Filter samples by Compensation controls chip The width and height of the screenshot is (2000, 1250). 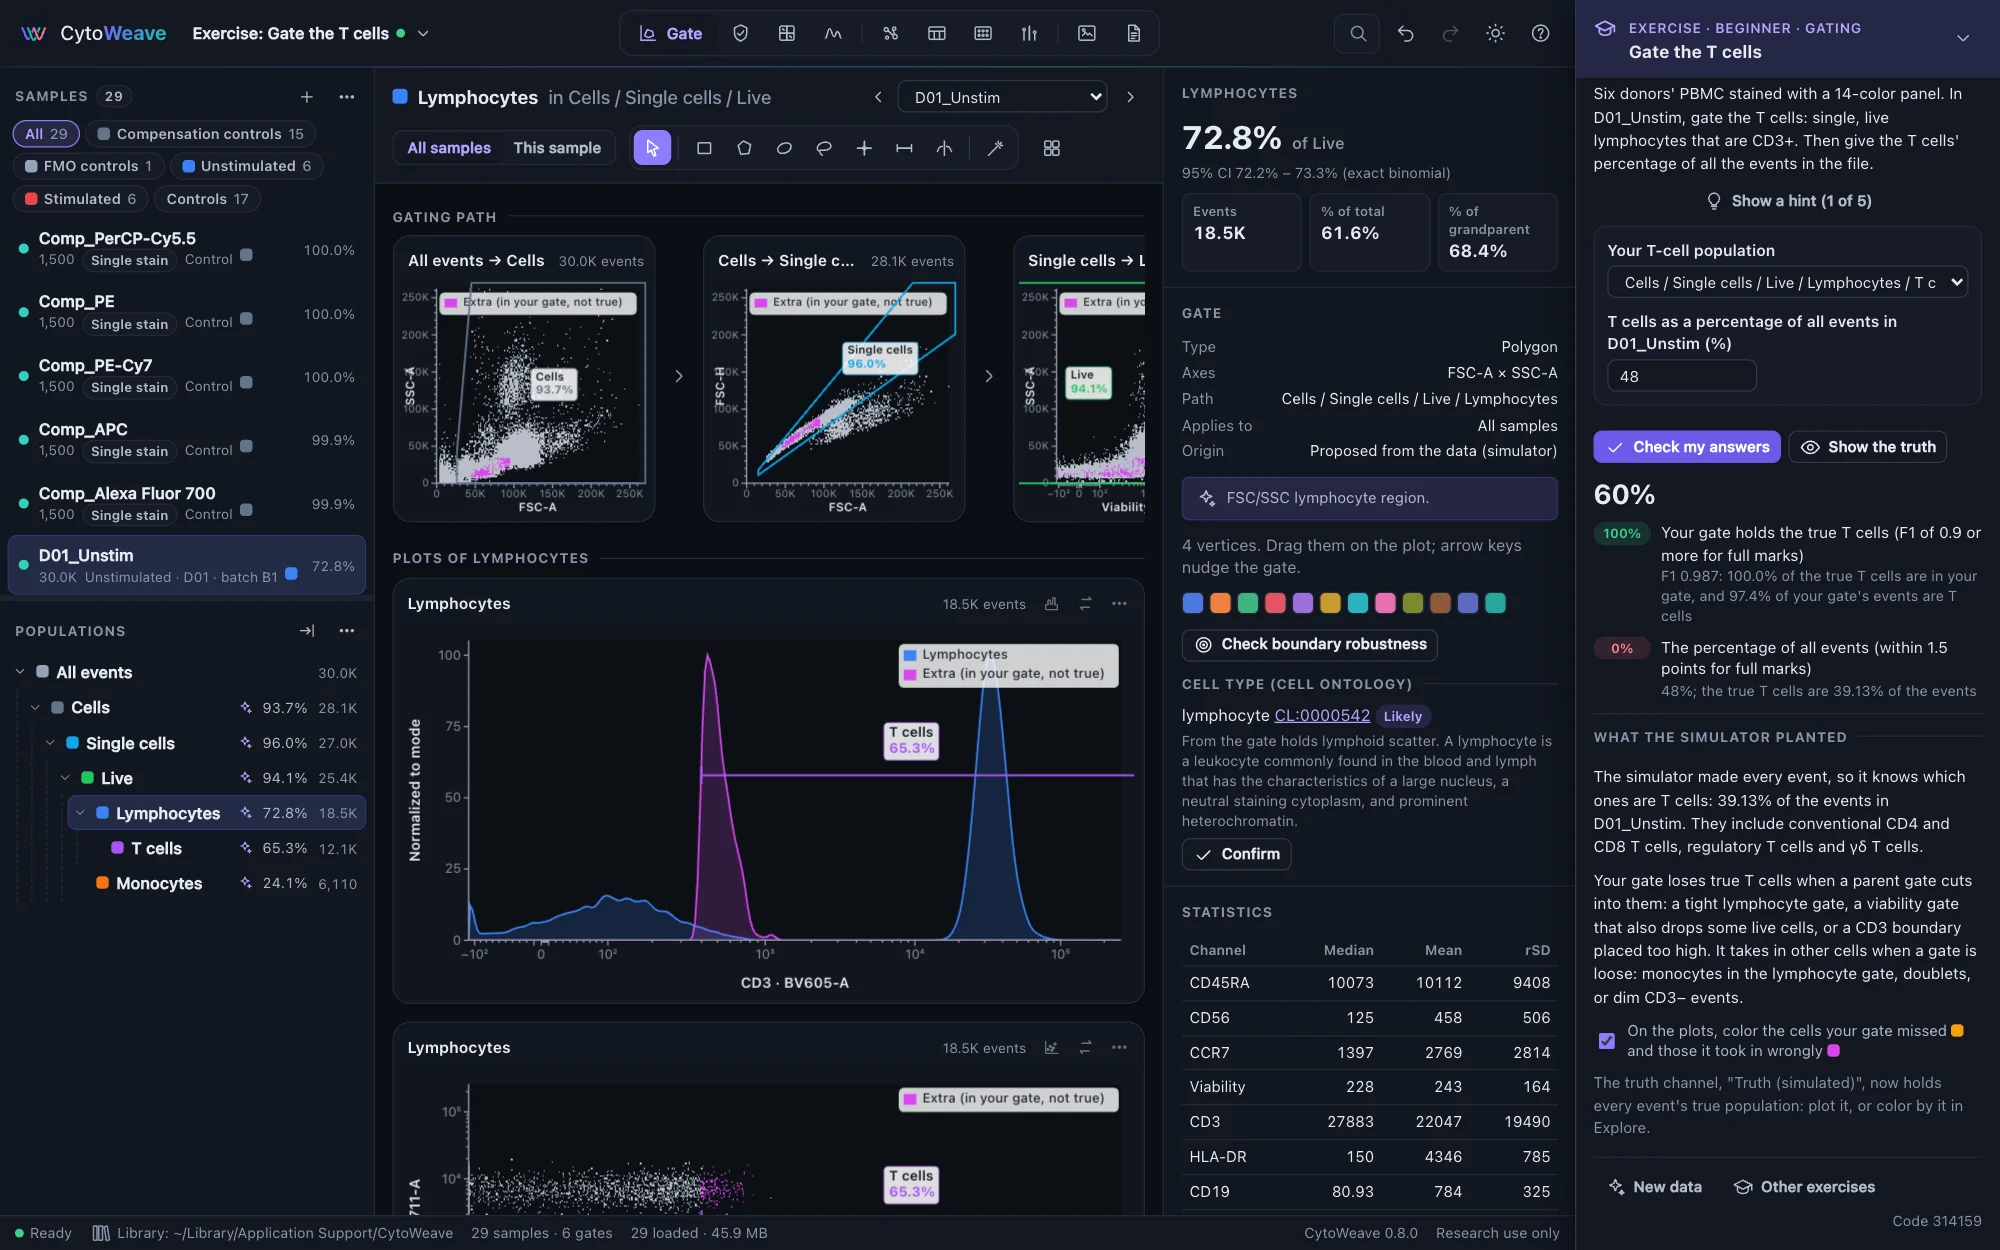point(200,134)
